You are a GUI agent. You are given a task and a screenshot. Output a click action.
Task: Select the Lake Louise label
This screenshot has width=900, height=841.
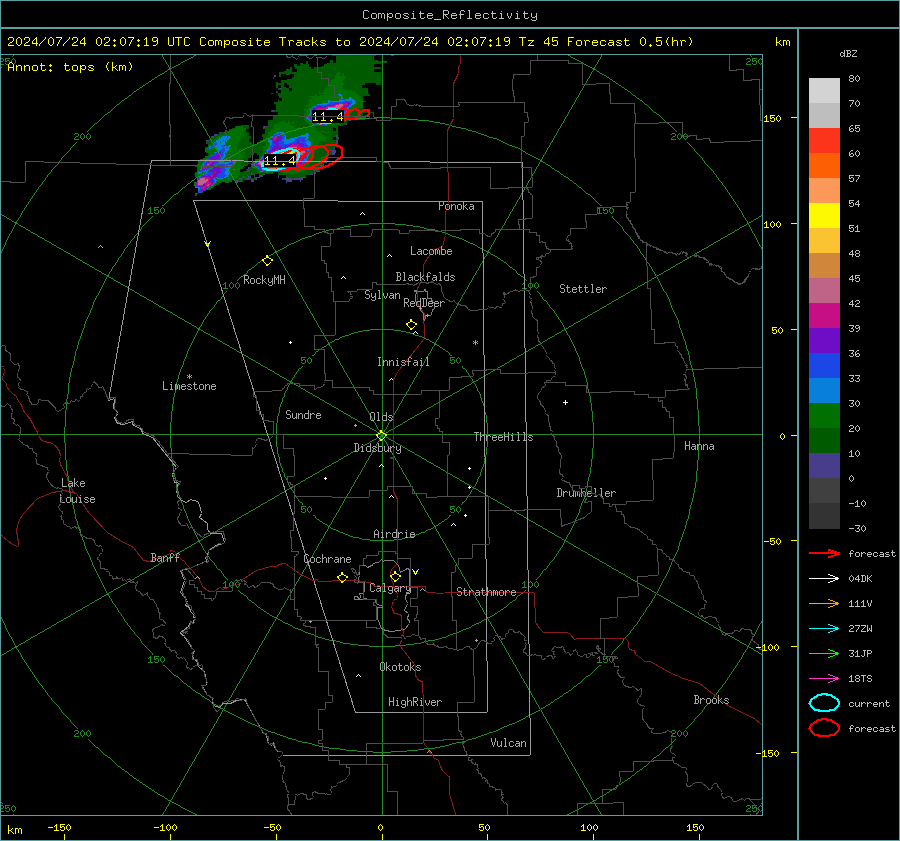pos(77,491)
